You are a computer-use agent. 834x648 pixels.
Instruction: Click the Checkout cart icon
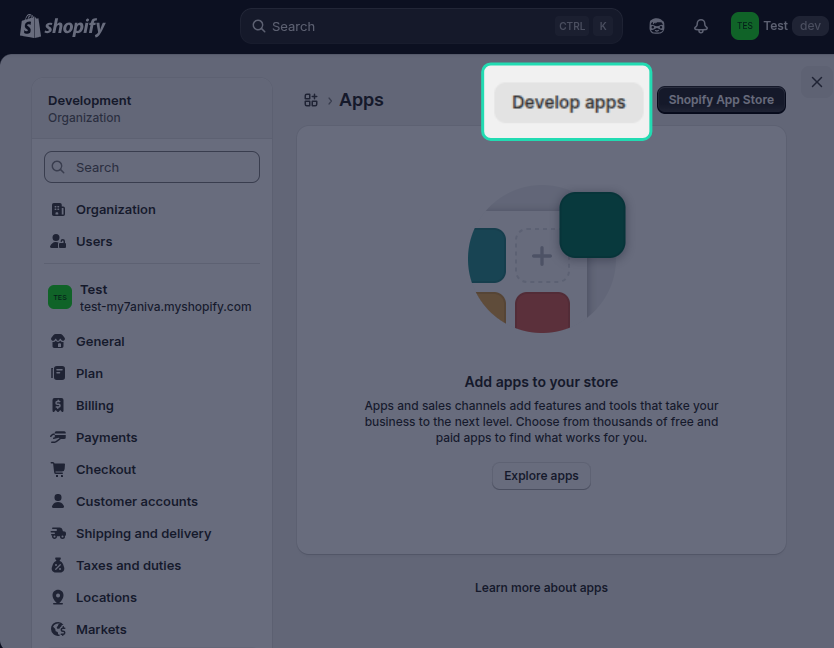[58, 469]
